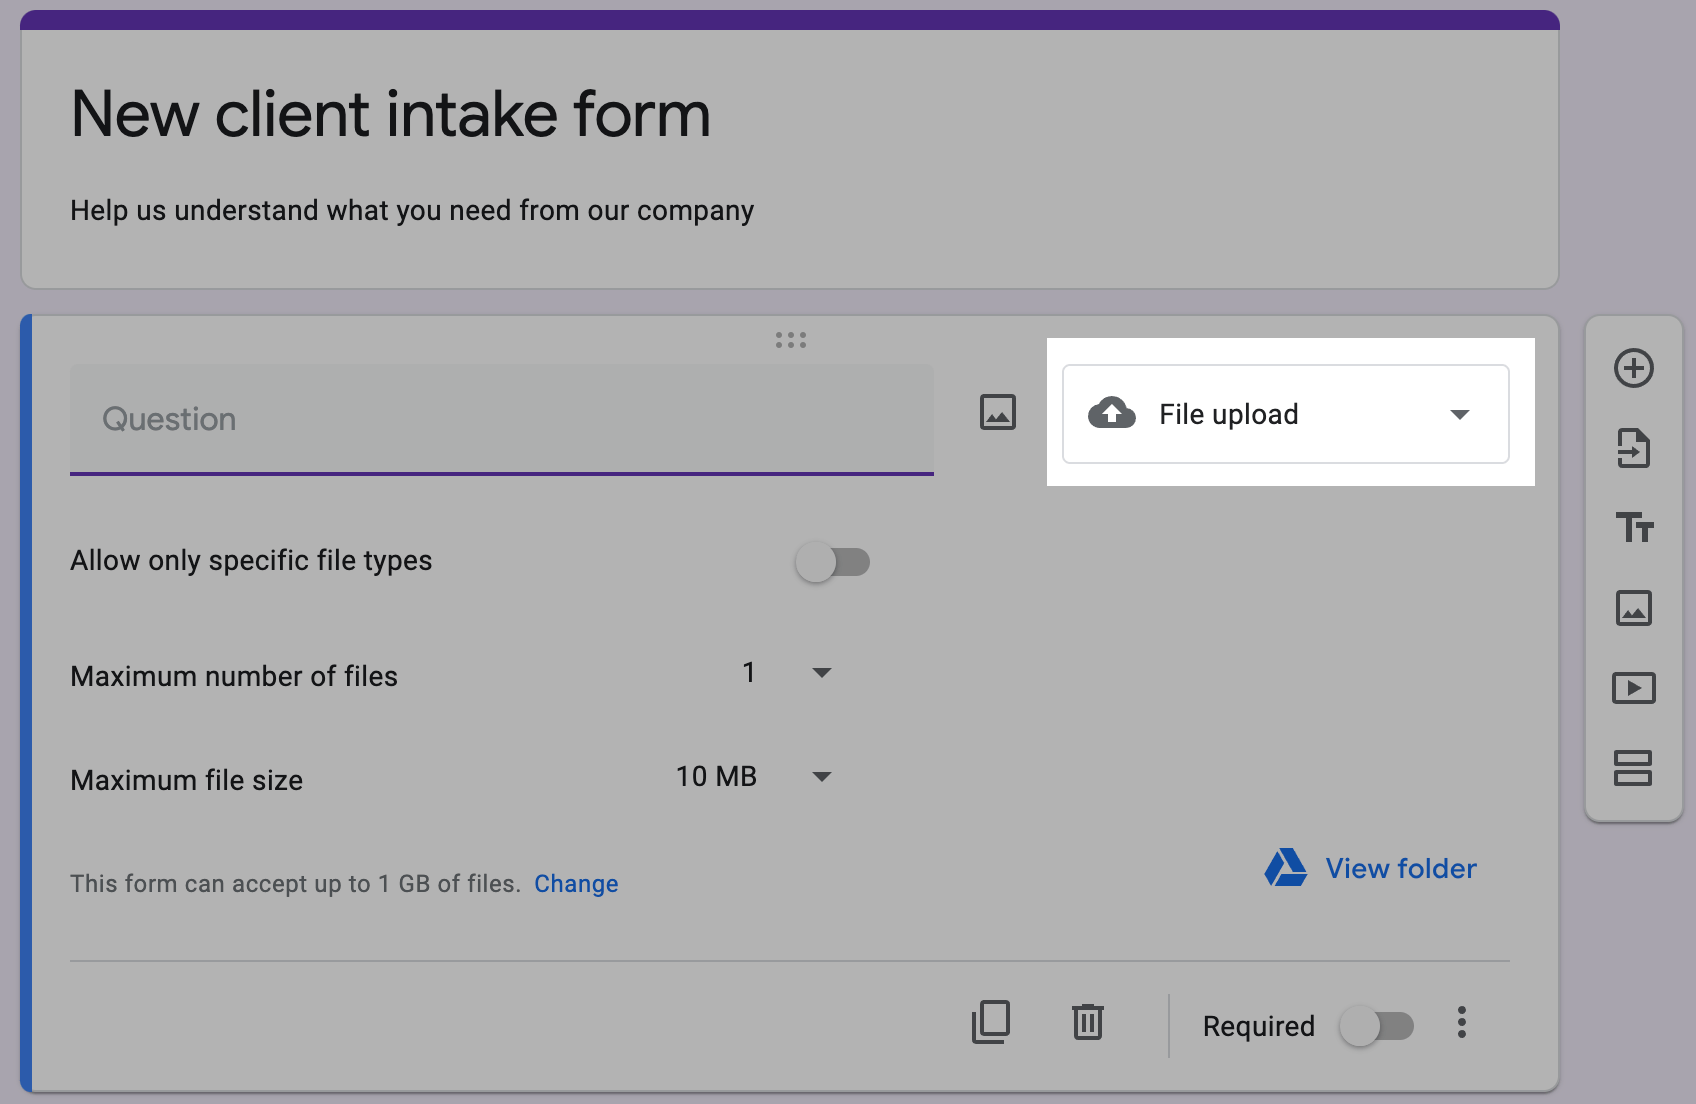Add a title and description block
This screenshot has height=1104, width=1696.
tap(1633, 527)
